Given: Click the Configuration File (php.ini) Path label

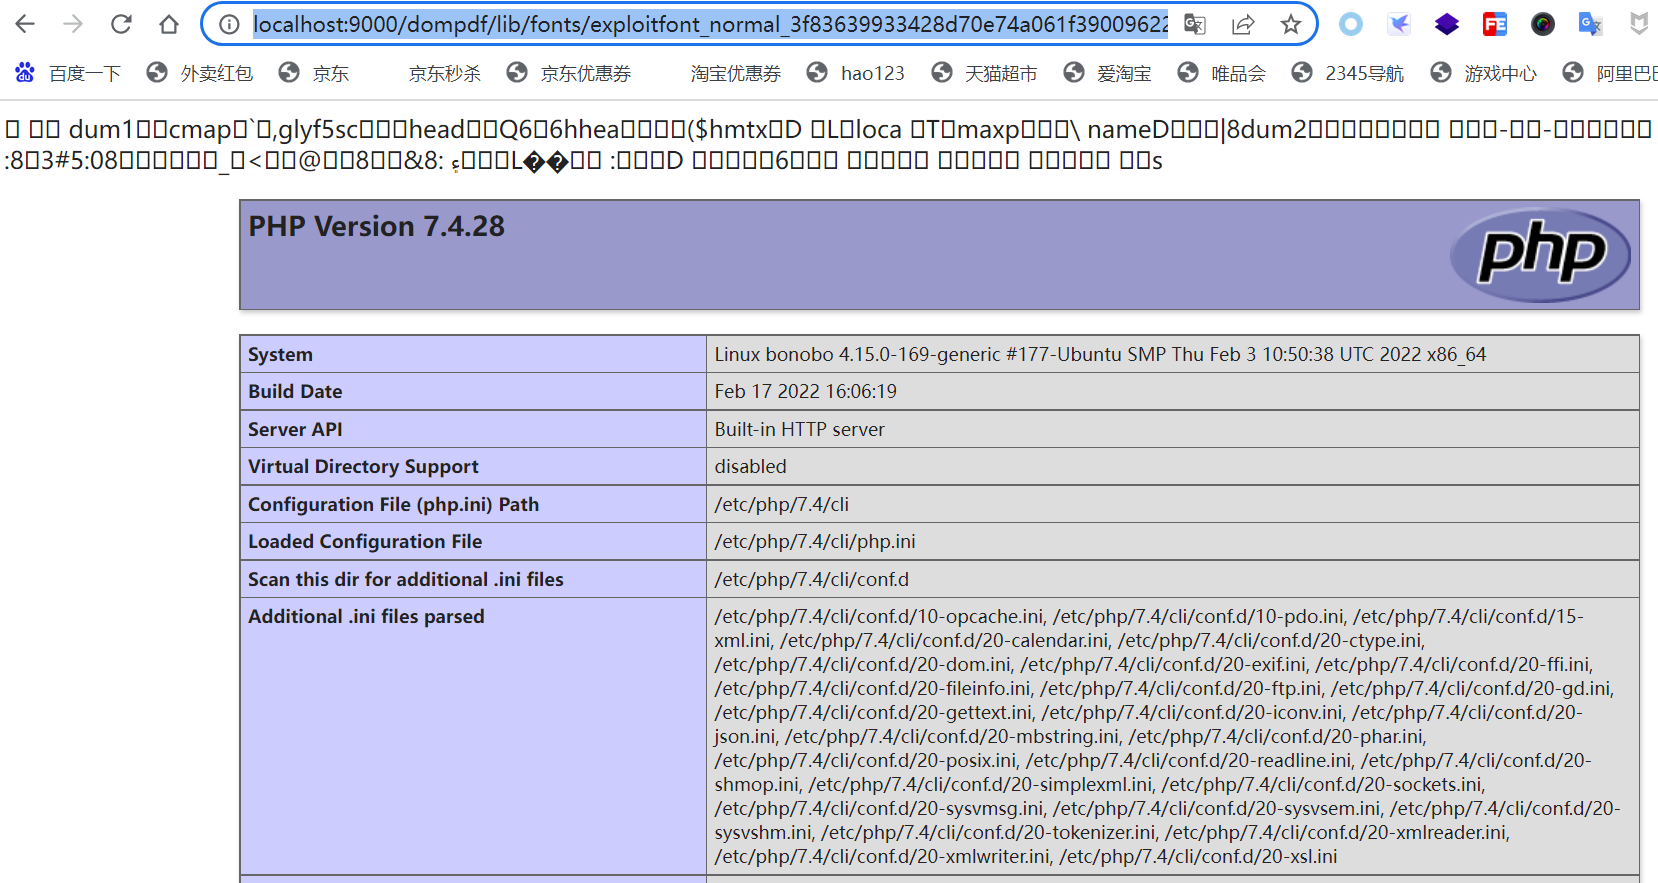Looking at the screenshot, I should [393, 504].
